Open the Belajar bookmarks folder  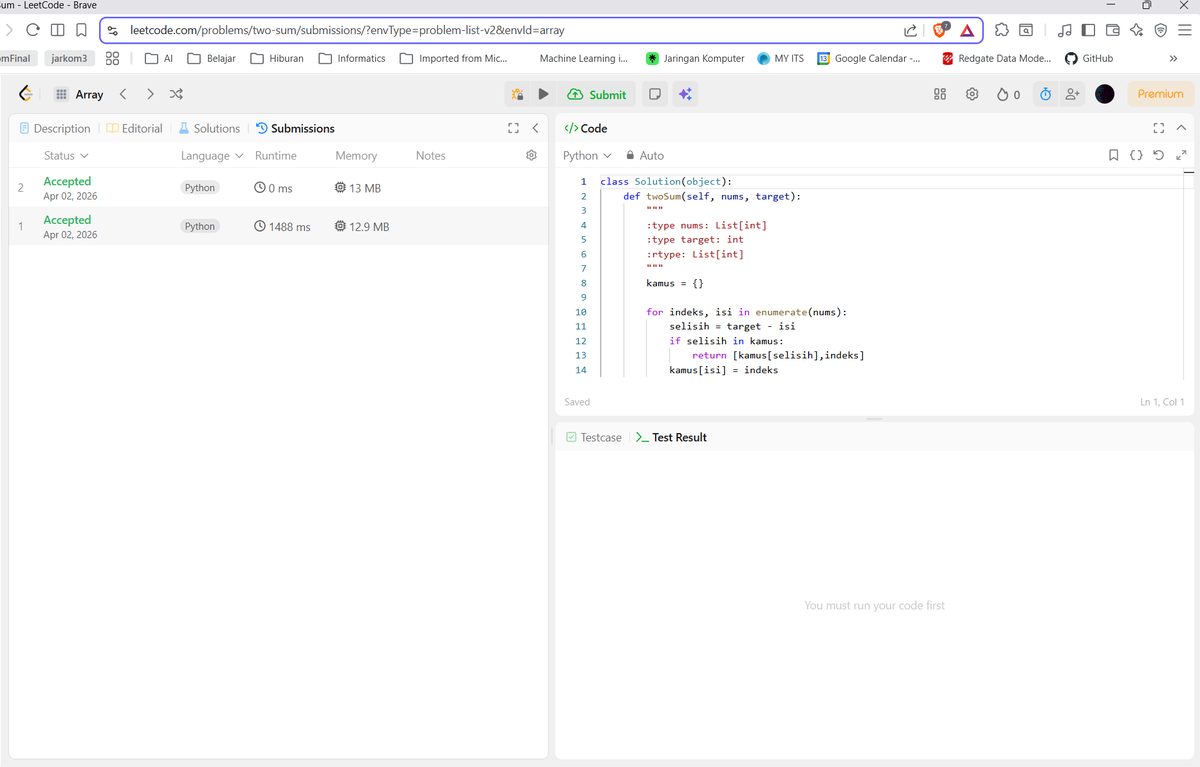[x=212, y=59]
